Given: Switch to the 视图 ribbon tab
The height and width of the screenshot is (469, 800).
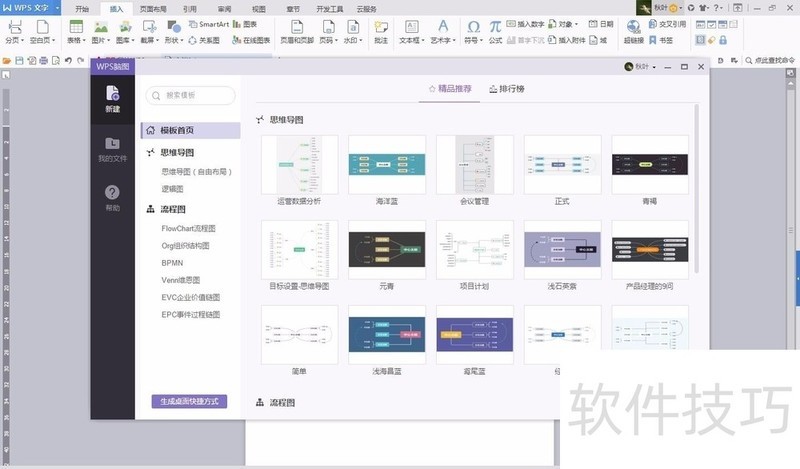Looking at the screenshot, I should 259,9.
